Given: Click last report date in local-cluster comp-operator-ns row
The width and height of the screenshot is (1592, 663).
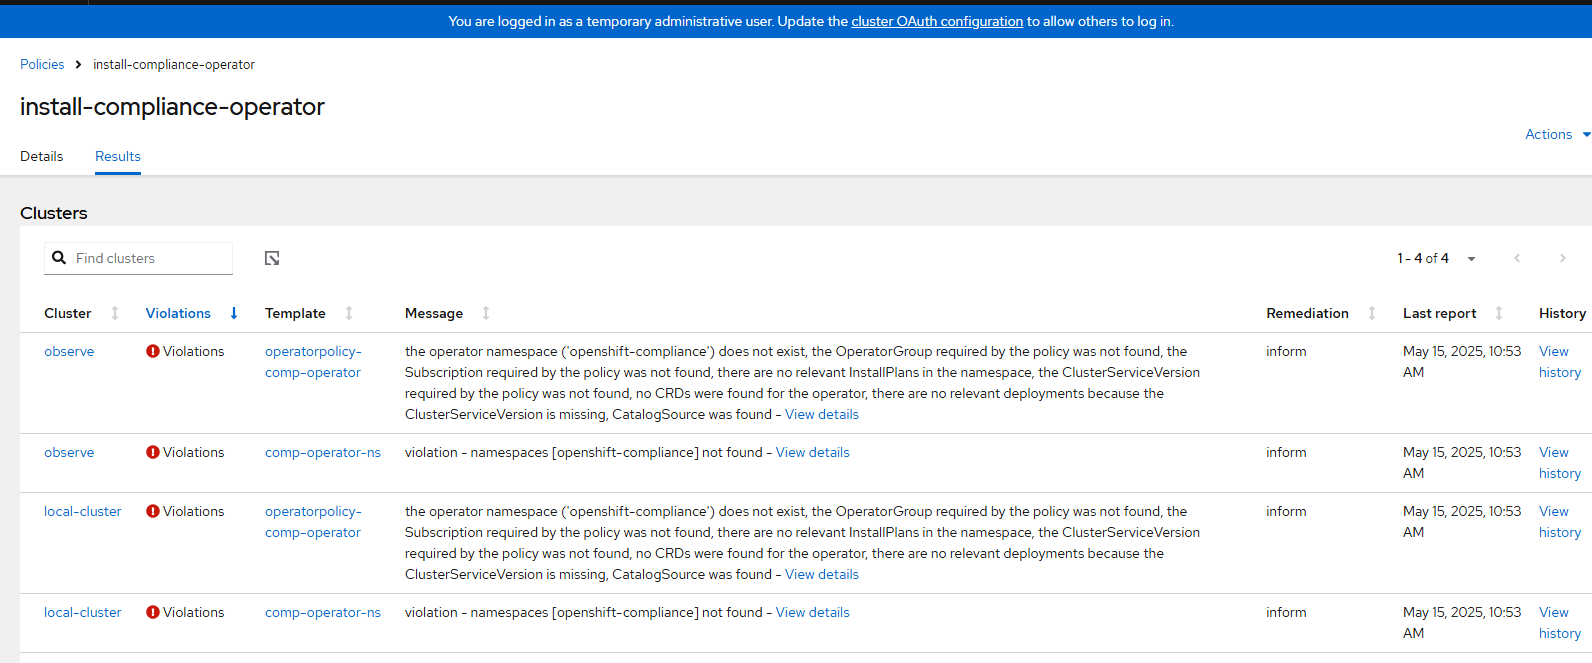Looking at the screenshot, I should 1462,623.
